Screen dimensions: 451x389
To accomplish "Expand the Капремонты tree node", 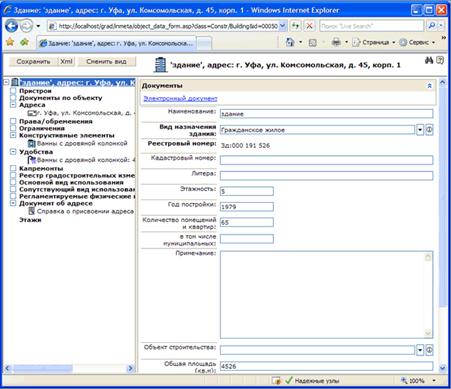I will 13,168.
